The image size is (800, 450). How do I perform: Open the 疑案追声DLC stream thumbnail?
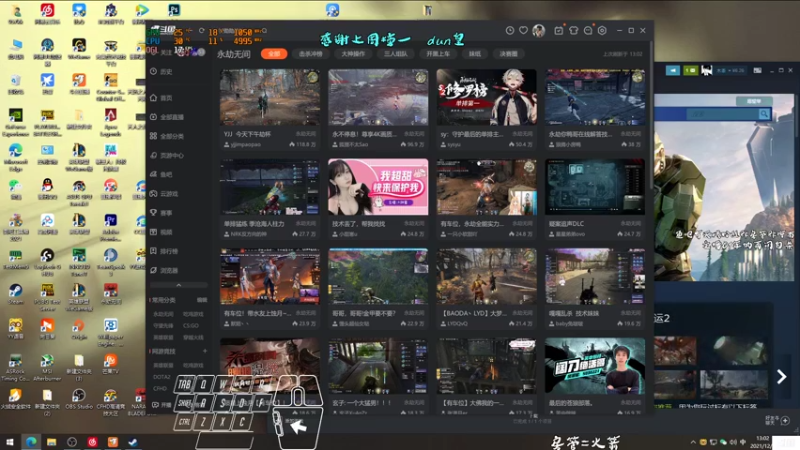point(594,187)
